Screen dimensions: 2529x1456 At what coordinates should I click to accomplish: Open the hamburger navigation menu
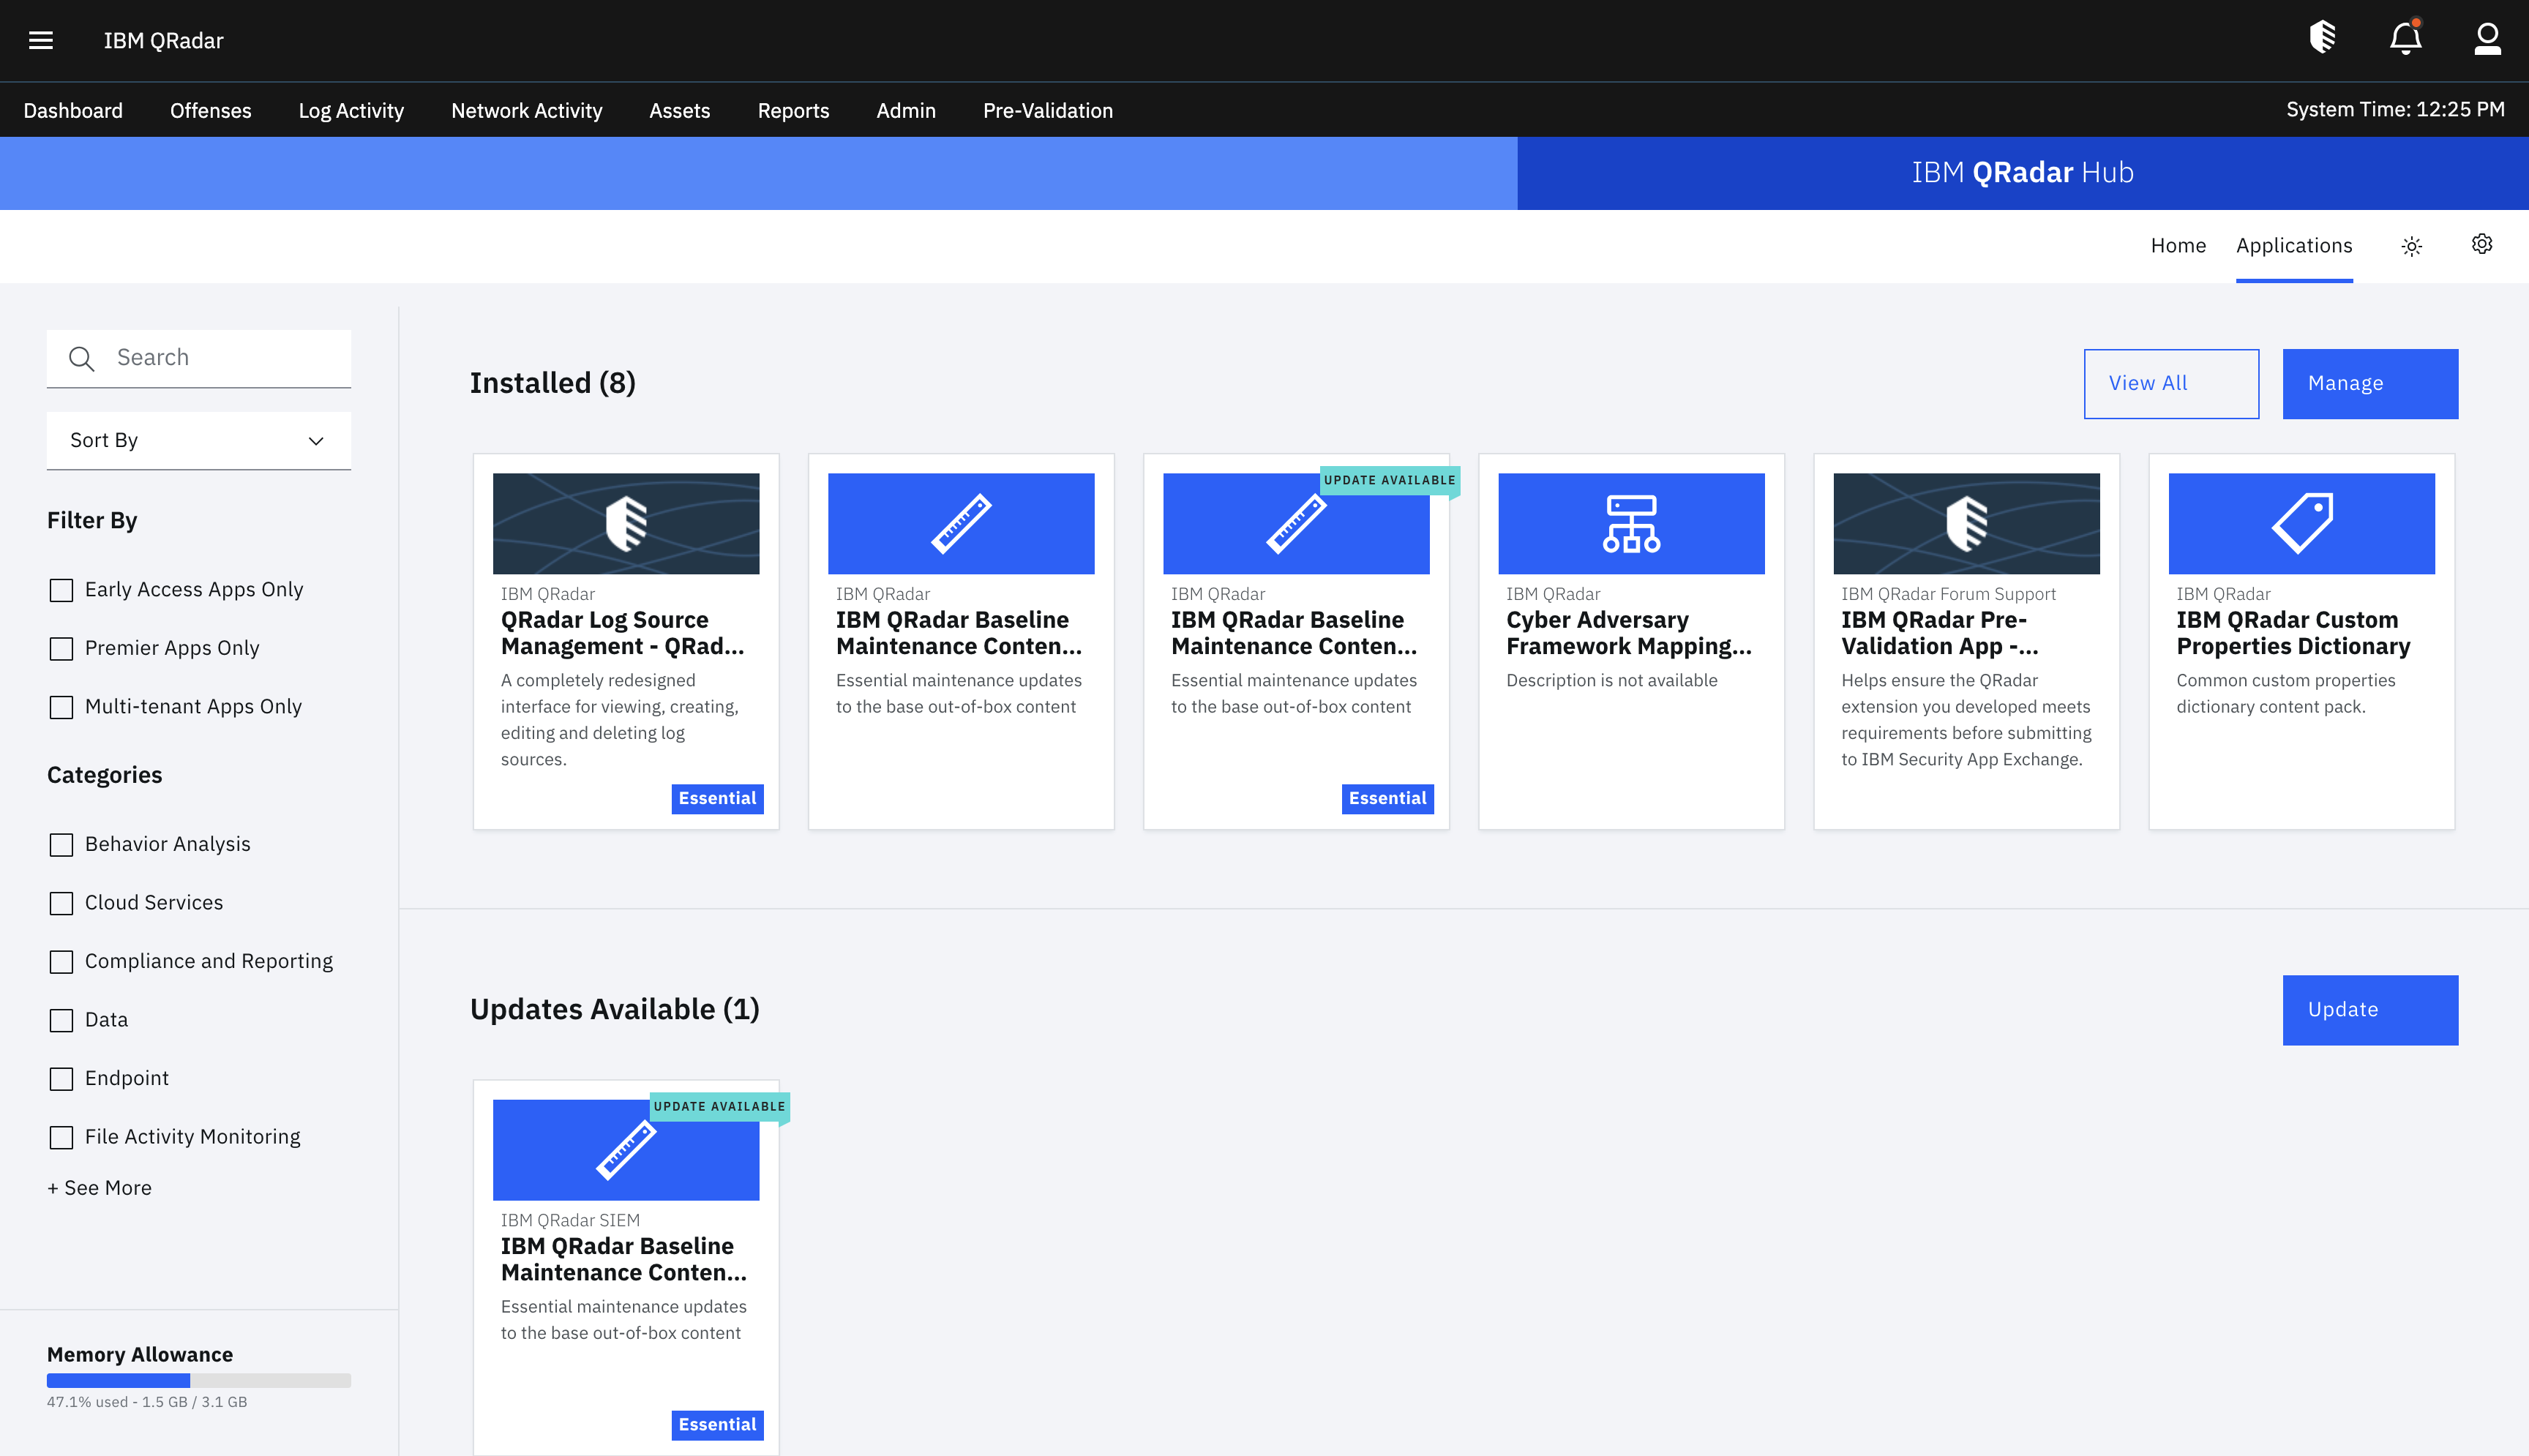coord(40,39)
